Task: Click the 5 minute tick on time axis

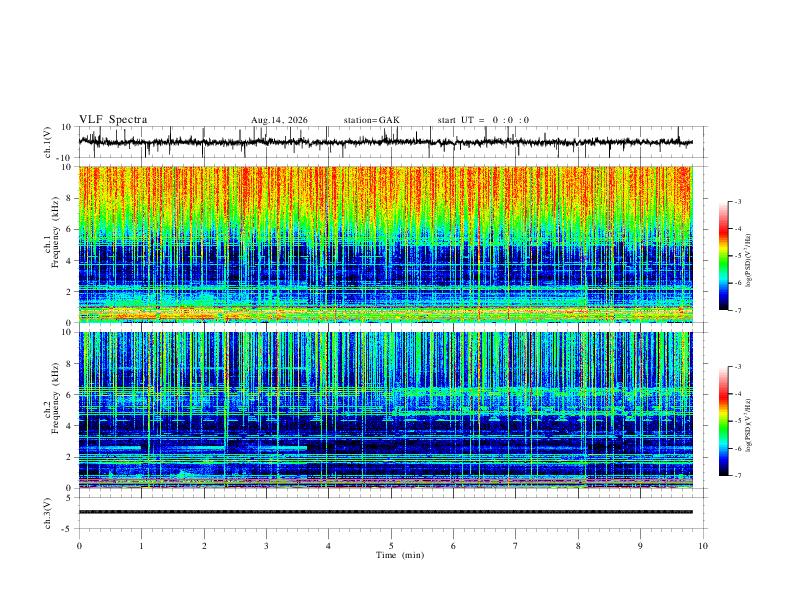Action: click(x=391, y=546)
